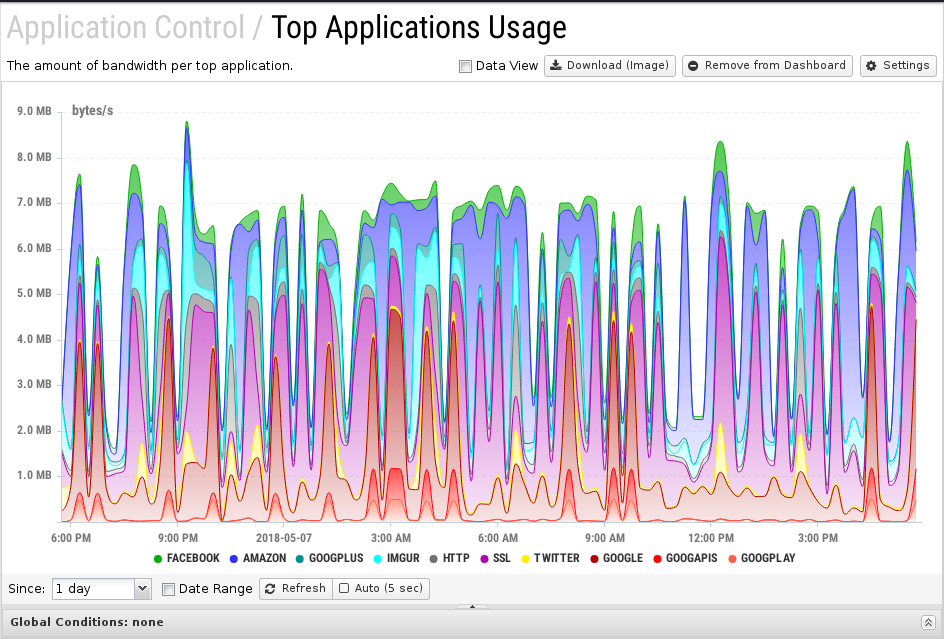Toggle SSL legend entry

495,558
